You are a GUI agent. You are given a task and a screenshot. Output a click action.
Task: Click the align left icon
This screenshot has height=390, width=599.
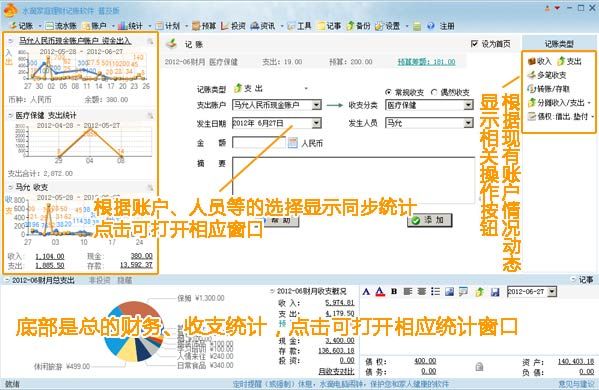[x=408, y=291]
